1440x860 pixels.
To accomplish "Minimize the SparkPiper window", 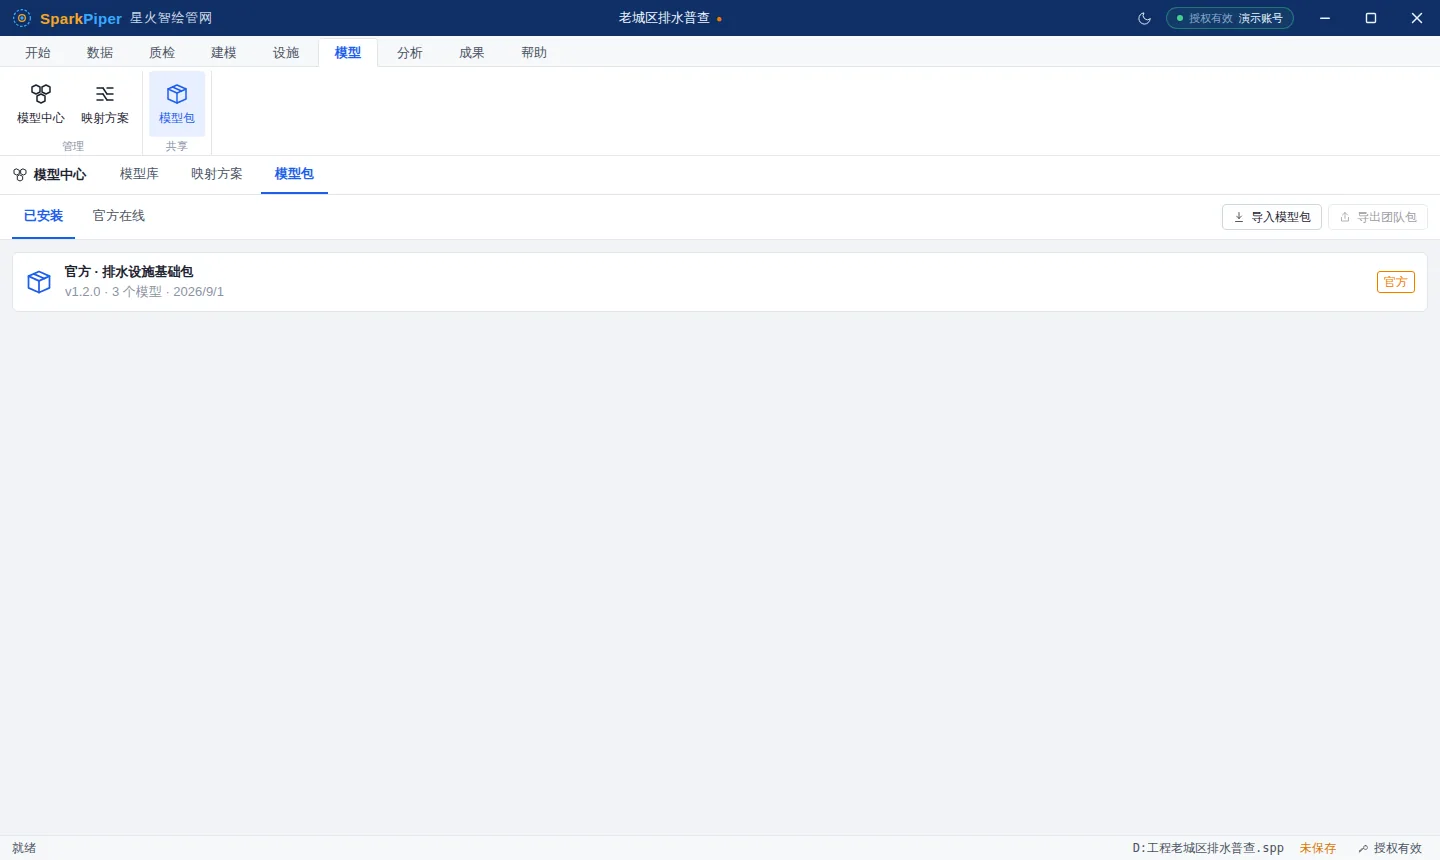I will 1325,18.
